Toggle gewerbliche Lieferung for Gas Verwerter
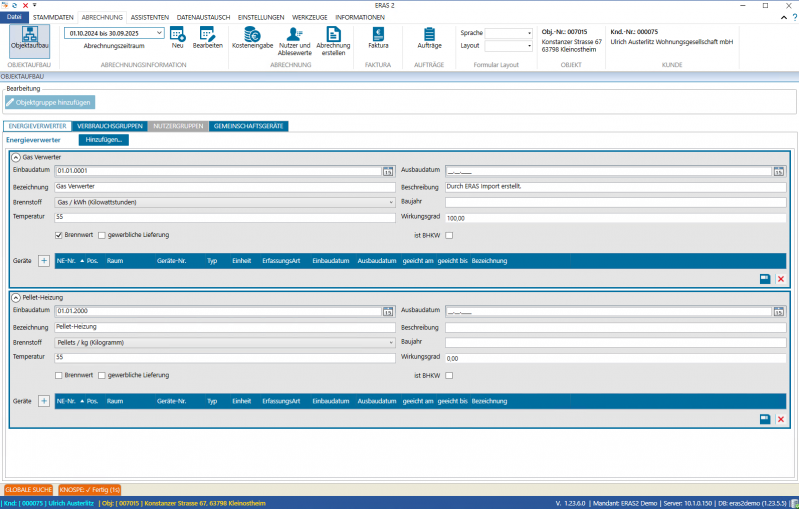This screenshot has height=509, width=799. pyautogui.click(x=101, y=235)
